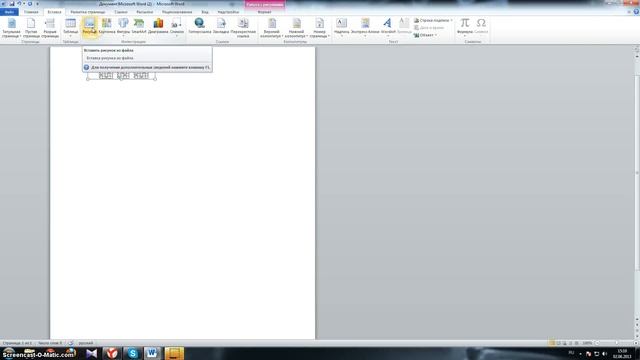Click the Word icon in the taskbar

pos(152,353)
